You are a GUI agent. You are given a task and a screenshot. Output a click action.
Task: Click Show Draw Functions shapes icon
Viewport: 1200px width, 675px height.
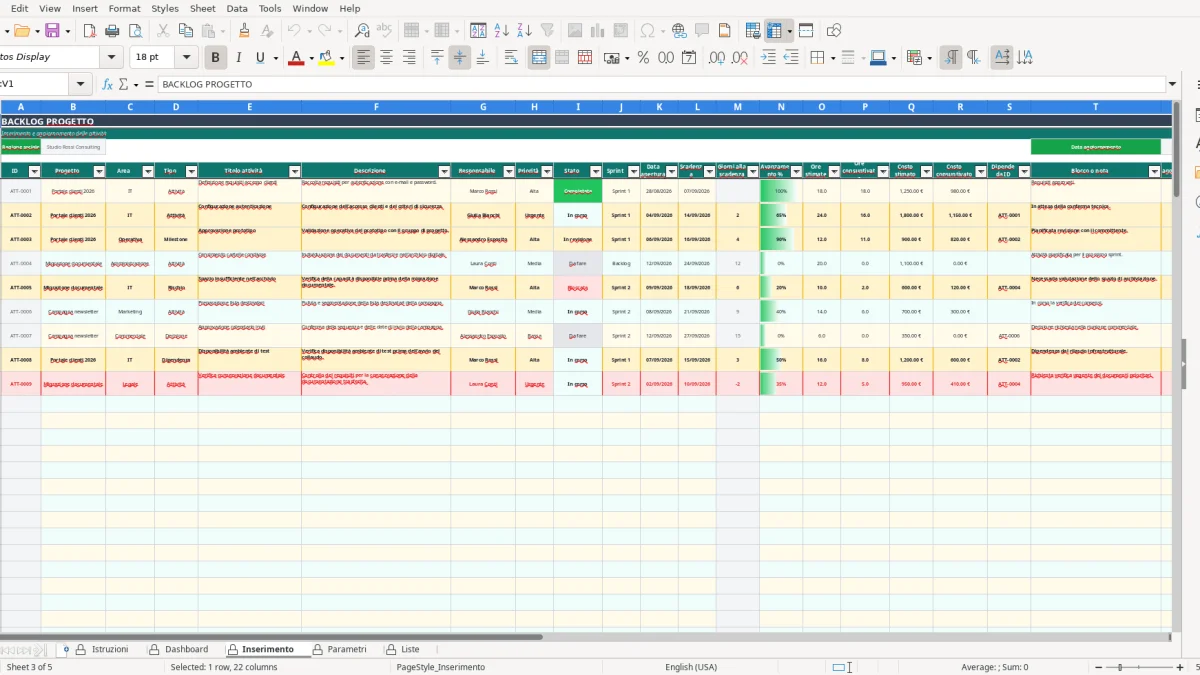834,31
